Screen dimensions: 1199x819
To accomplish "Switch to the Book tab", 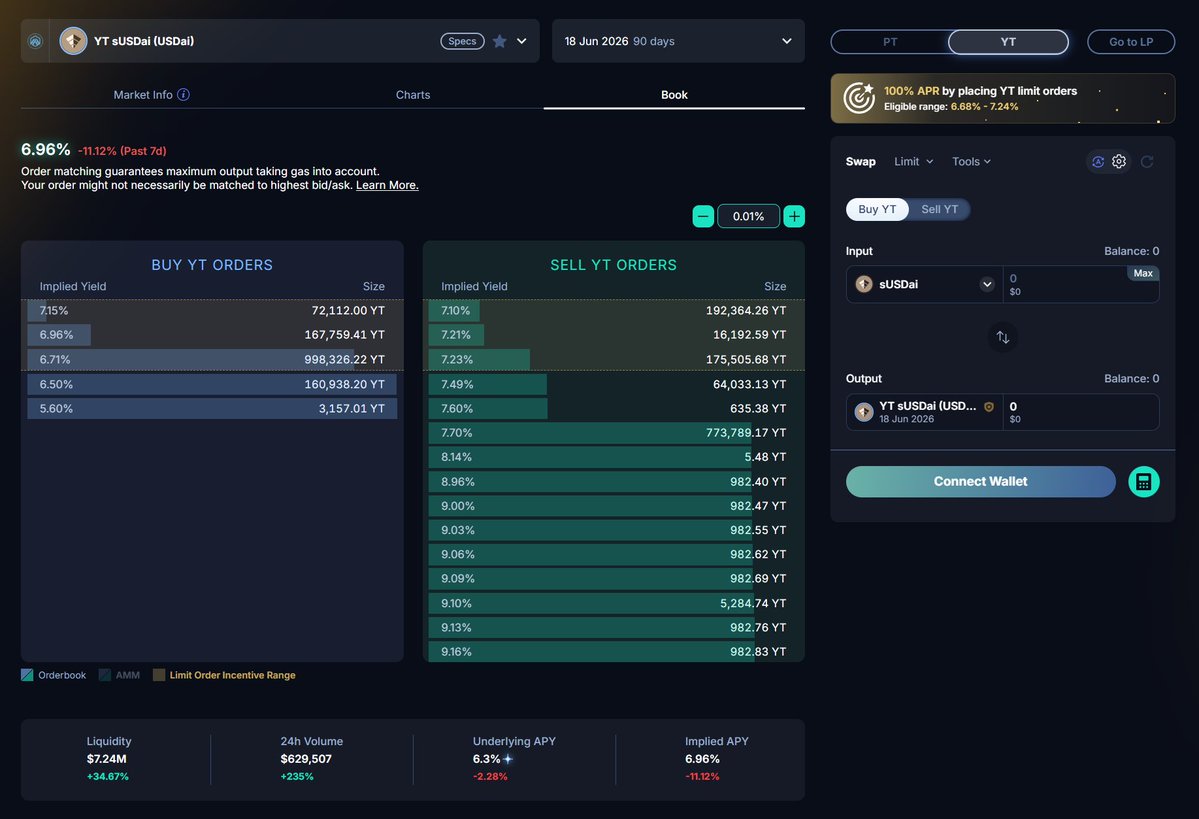I will click(674, 95).
